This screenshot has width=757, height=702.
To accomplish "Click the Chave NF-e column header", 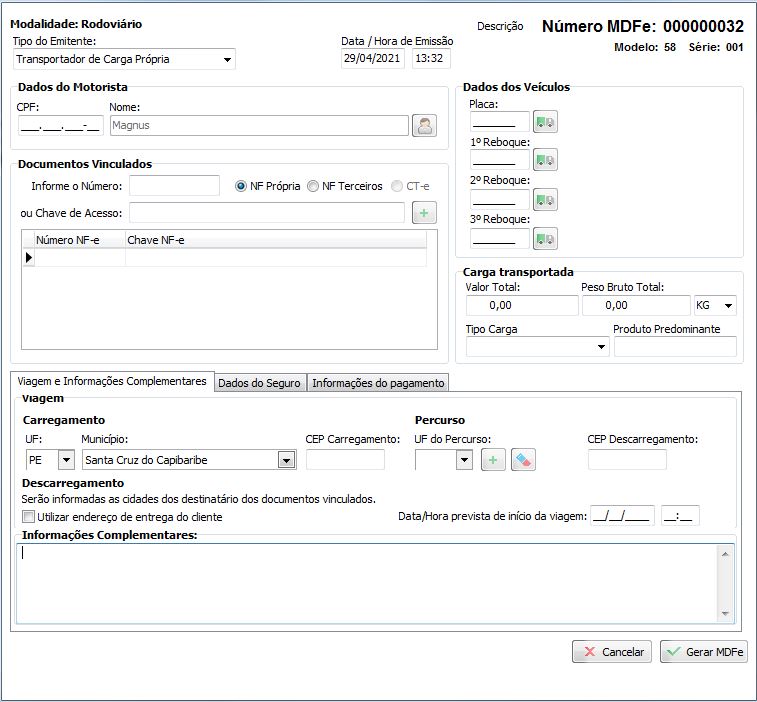I will pyautogui.click(x=276, y=240).
